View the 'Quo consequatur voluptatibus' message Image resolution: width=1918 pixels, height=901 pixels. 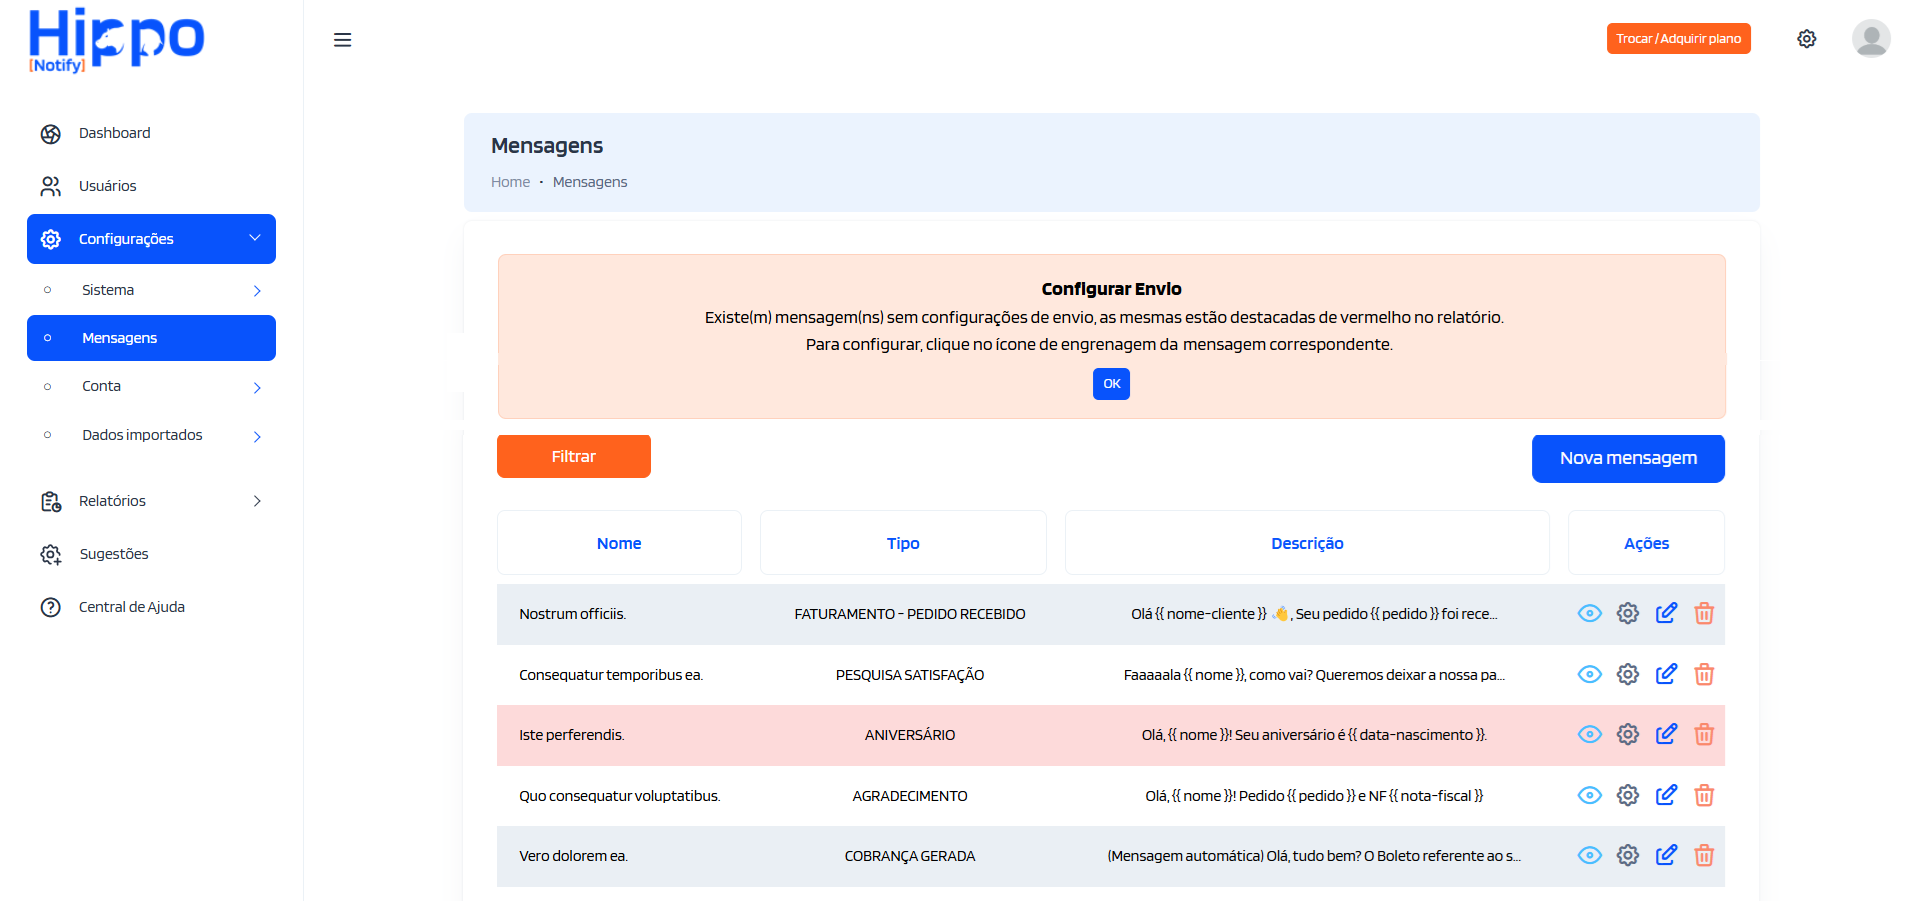click(x=1589, y=795)
